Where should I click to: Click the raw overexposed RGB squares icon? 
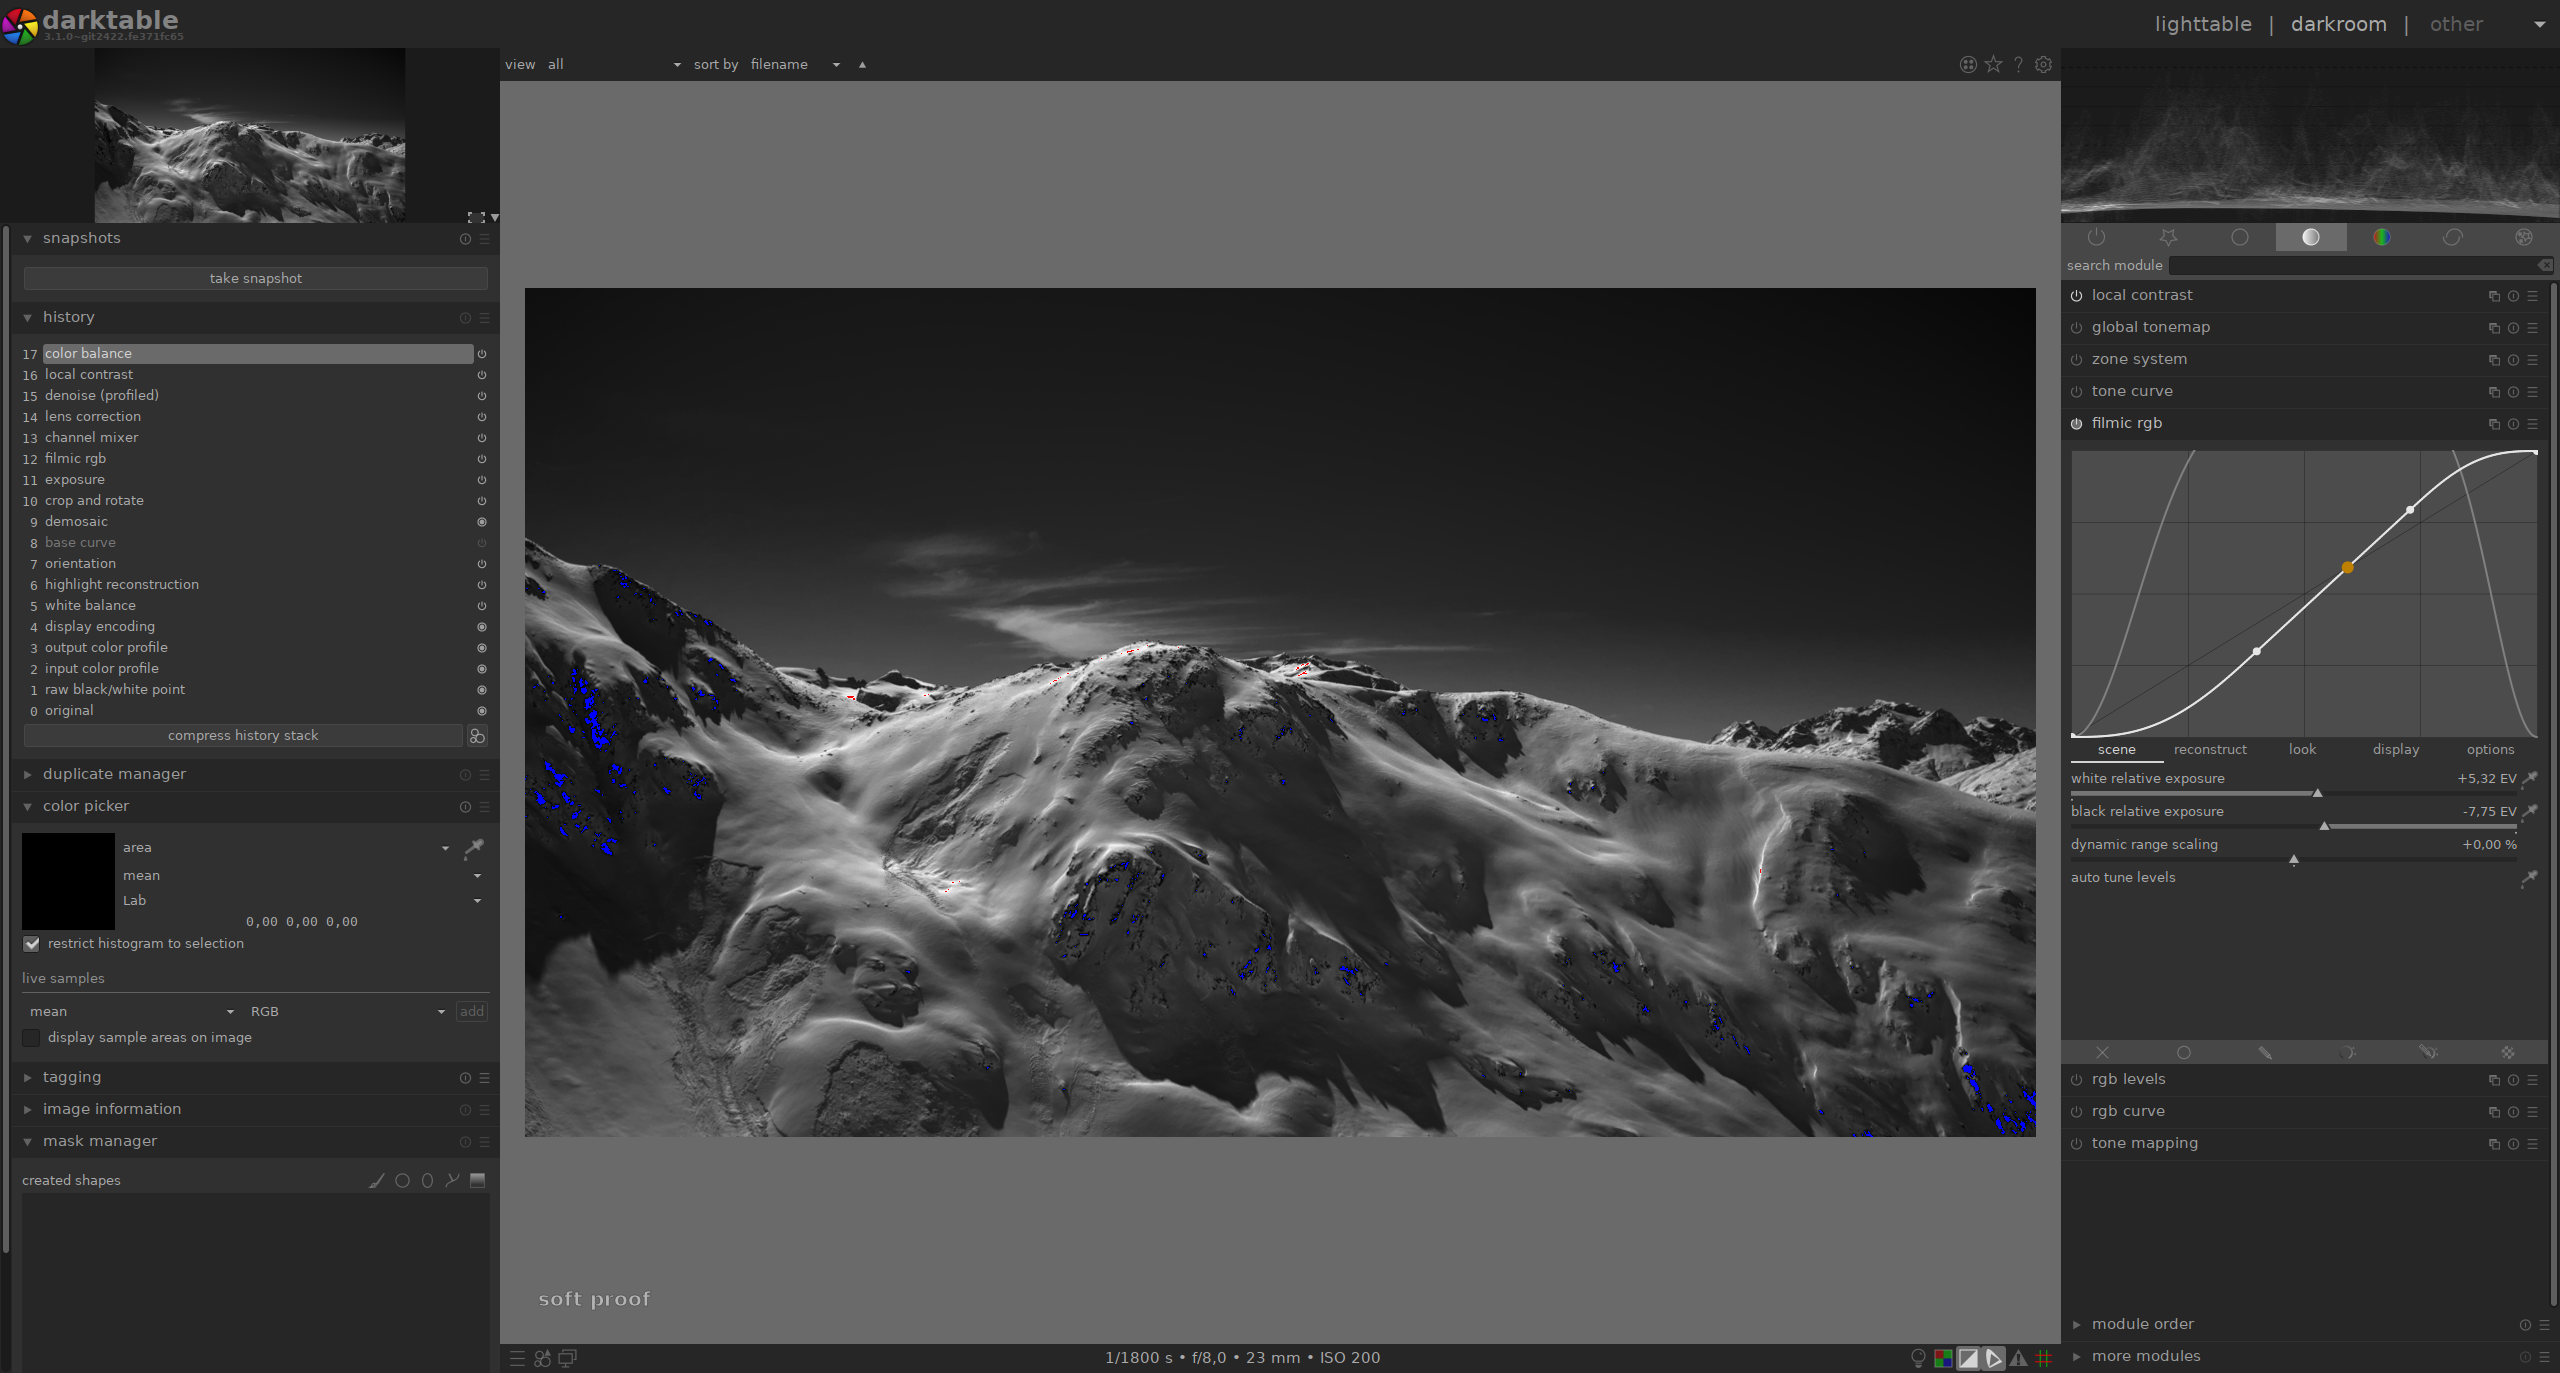tap(1943, 1358)
